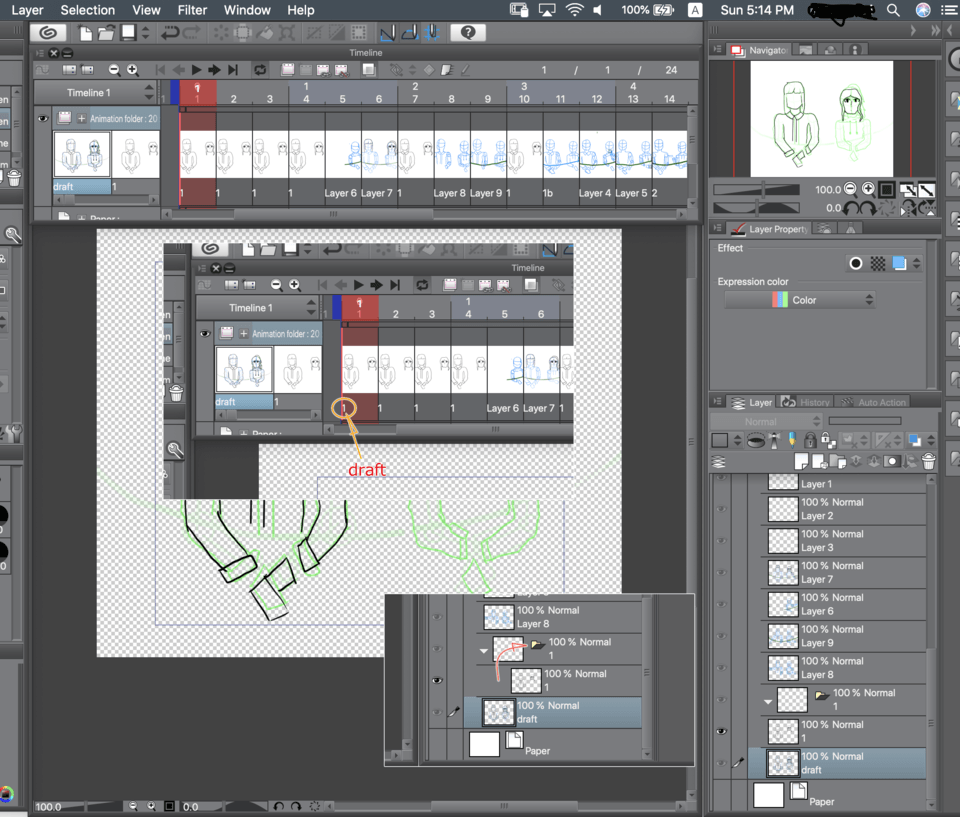Screen dimensions: 960x817
Task: Enable layer color effect blue icon
Action: (x=899, y=263)
